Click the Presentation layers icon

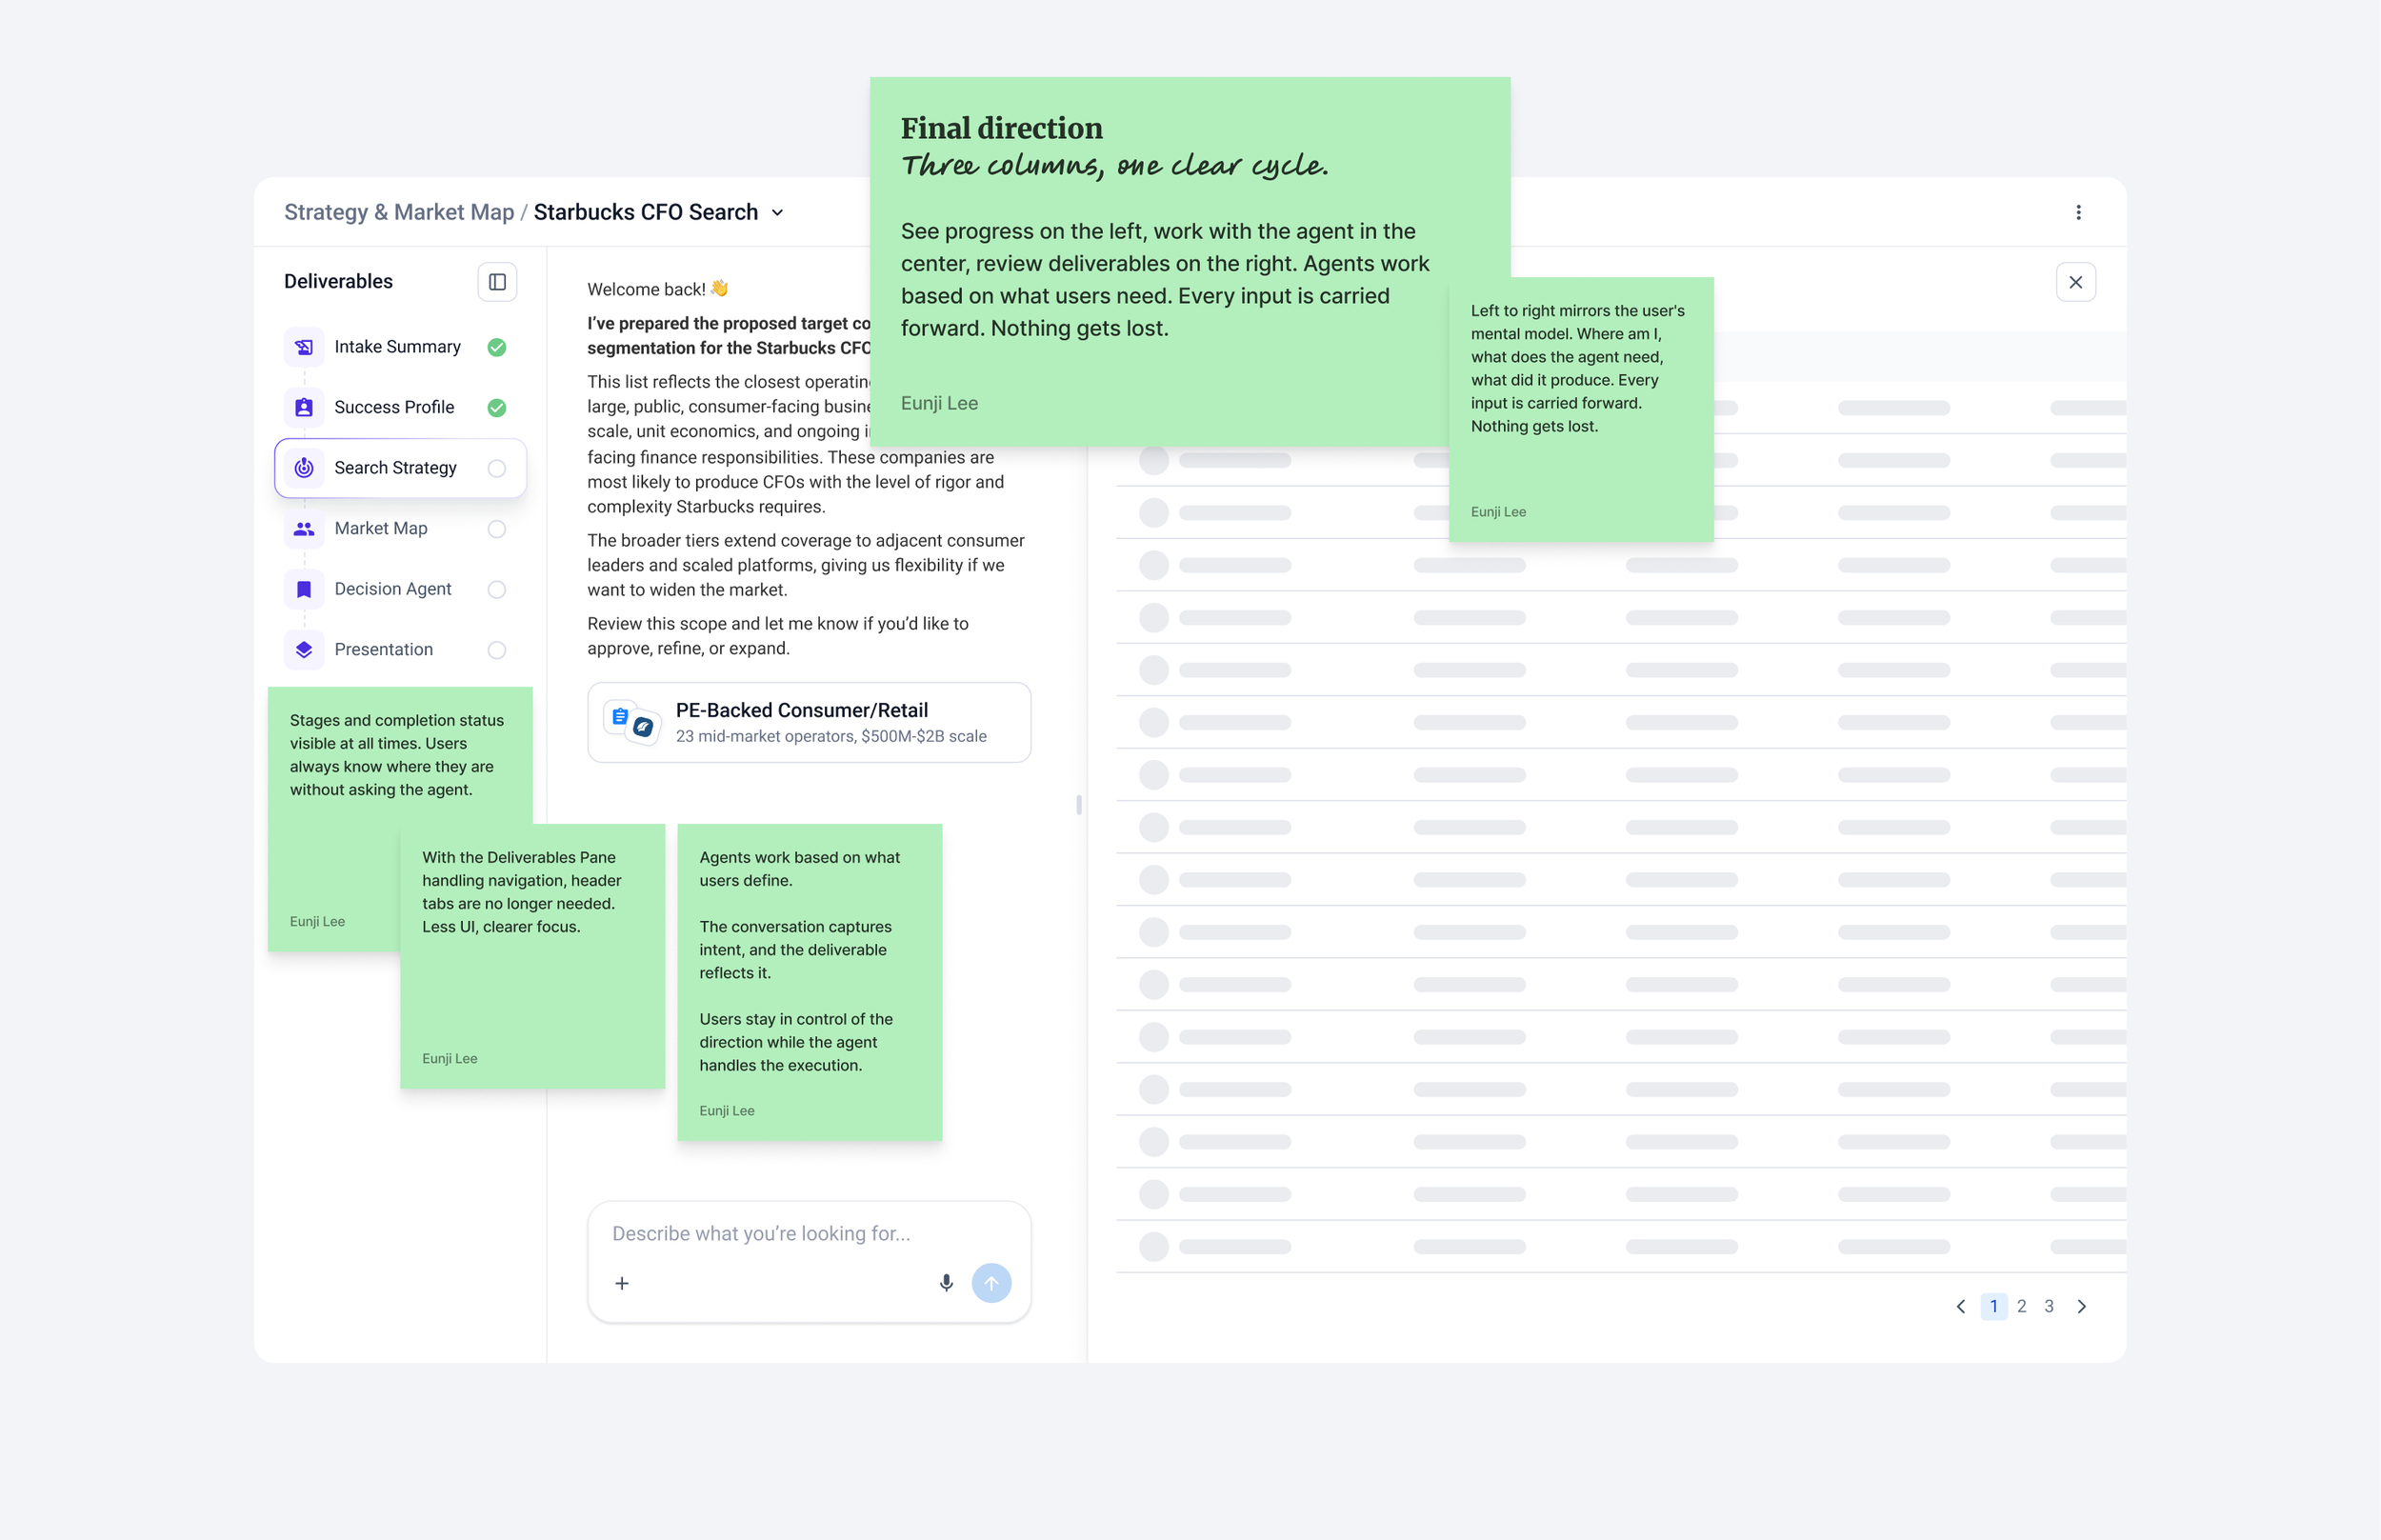304,649
